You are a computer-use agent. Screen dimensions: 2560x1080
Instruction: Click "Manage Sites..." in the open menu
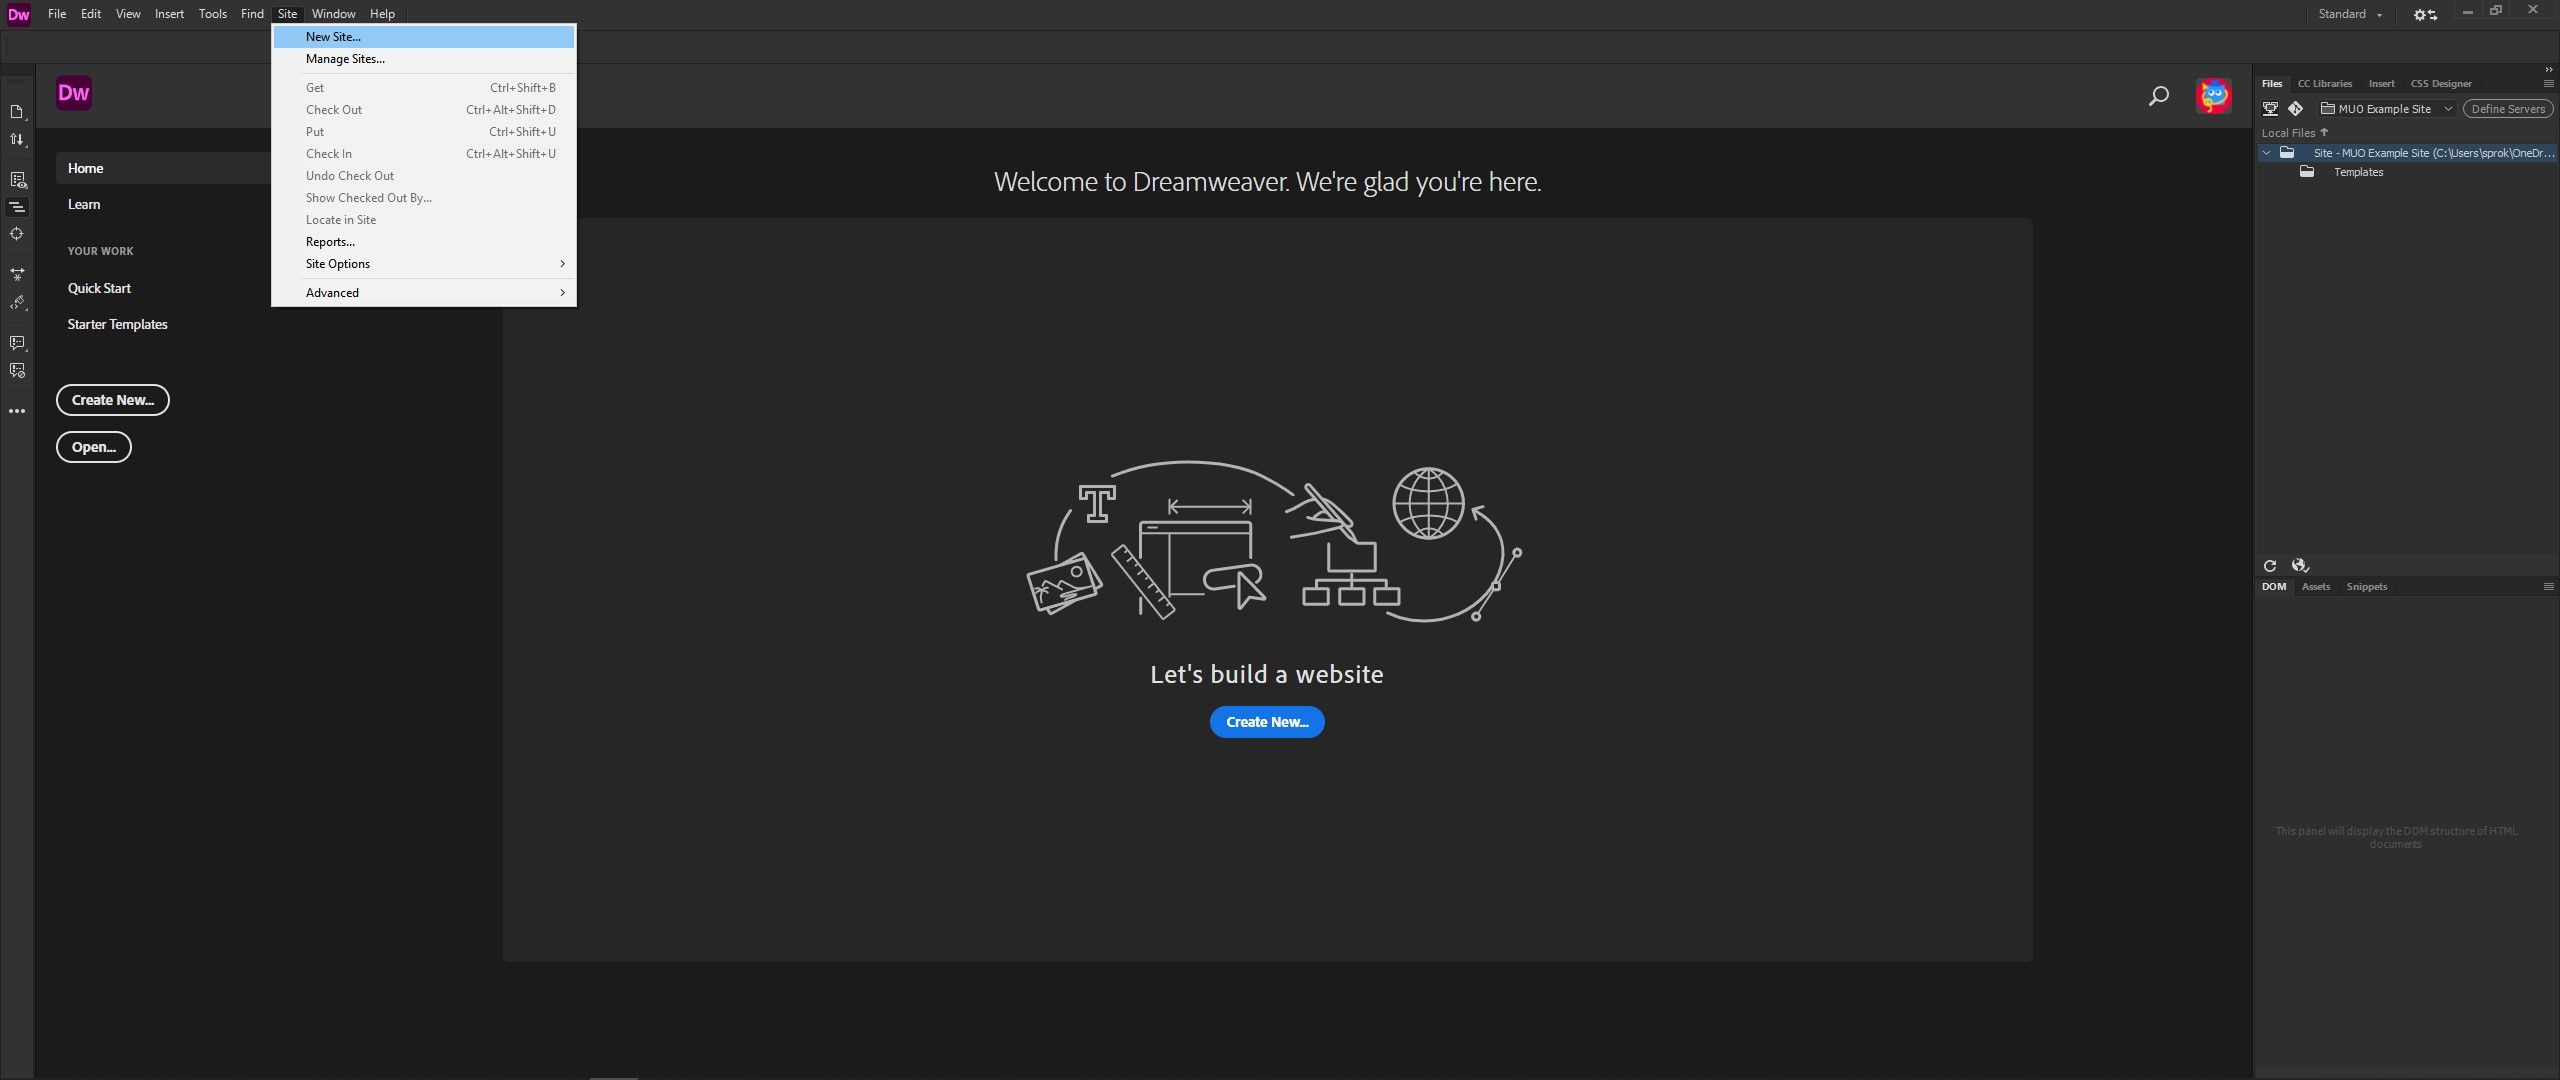pos(344,59)
